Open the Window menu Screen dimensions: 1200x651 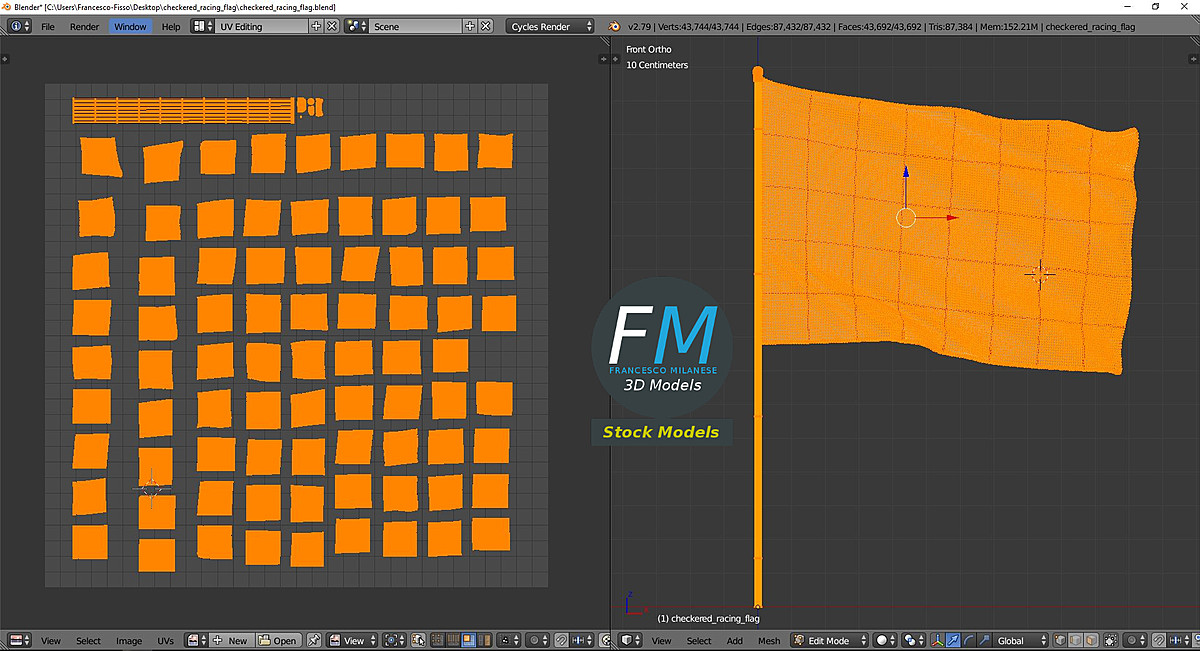[x=129, y=26]
